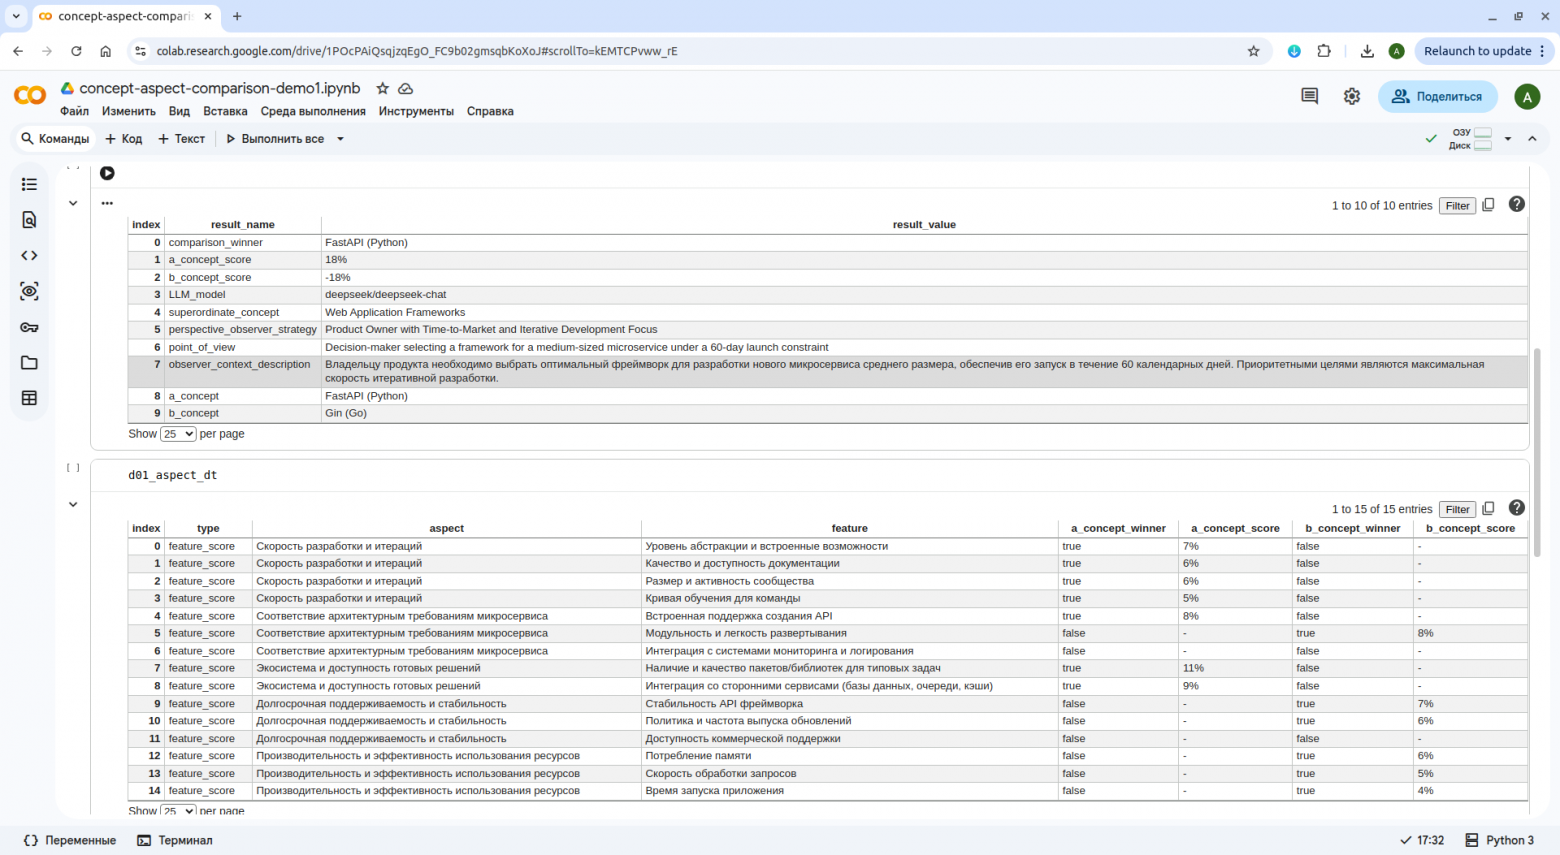Reload the browser page
This screenshot has height=855, width=1560.
coord(76,51)
